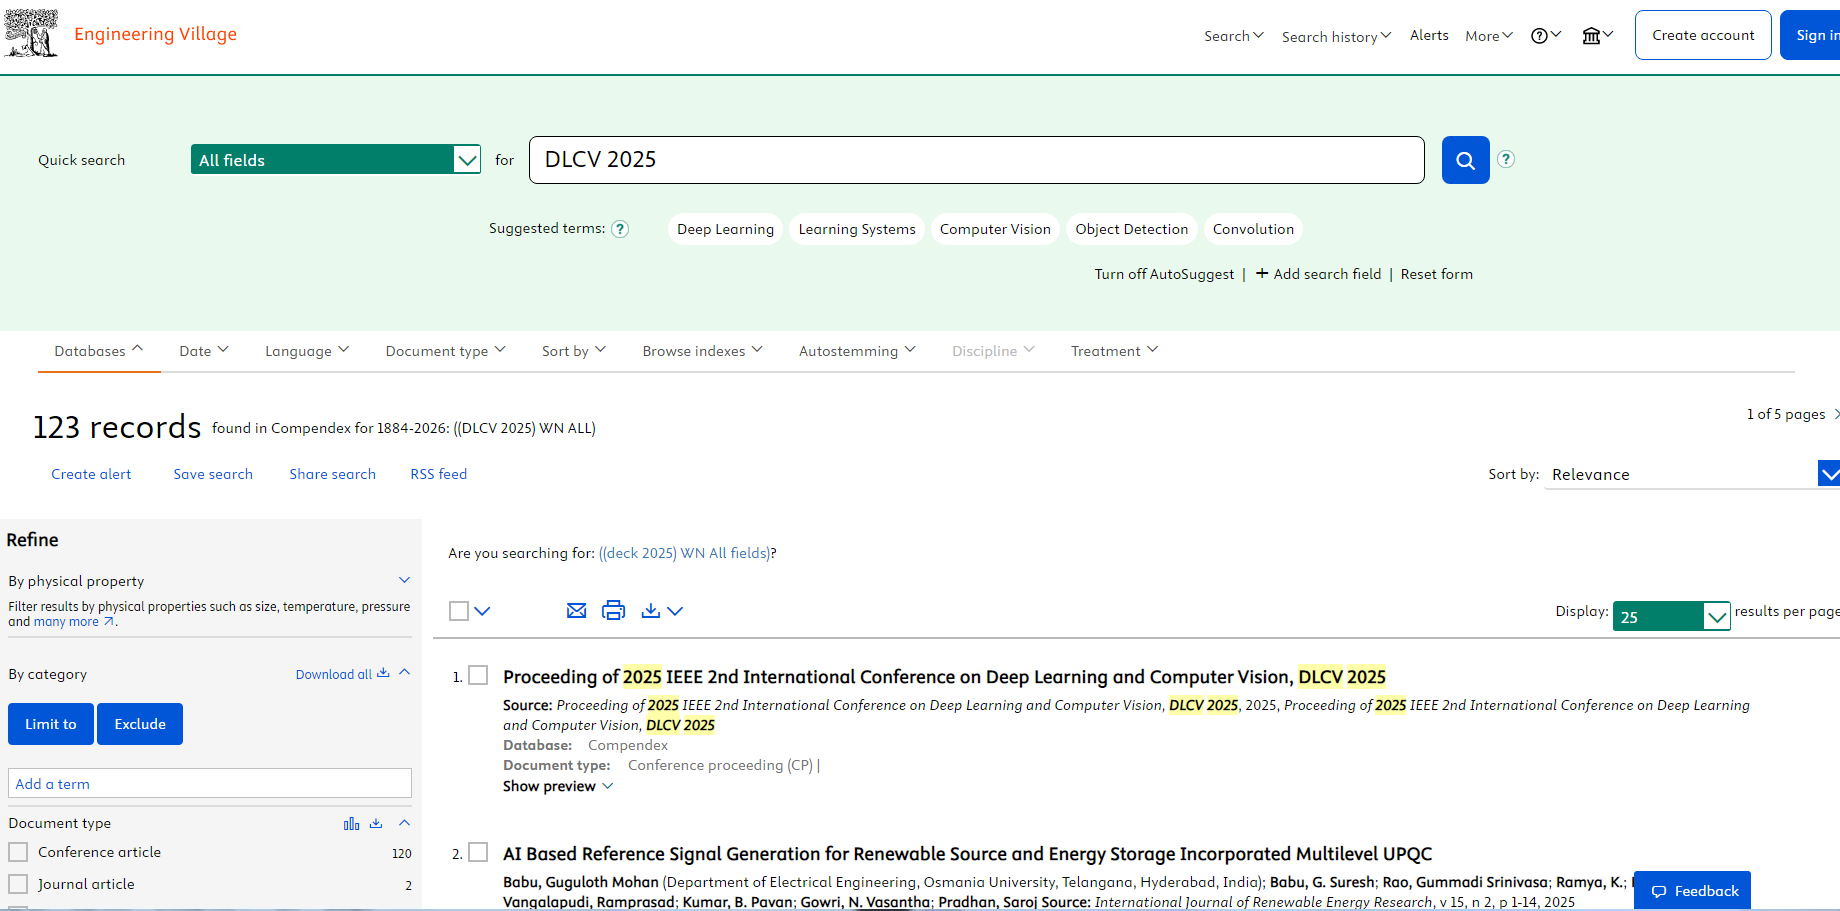The image size is (1840, 911).
Task: Select the Convolution suggested term
Action: (x=1253, y=229)
